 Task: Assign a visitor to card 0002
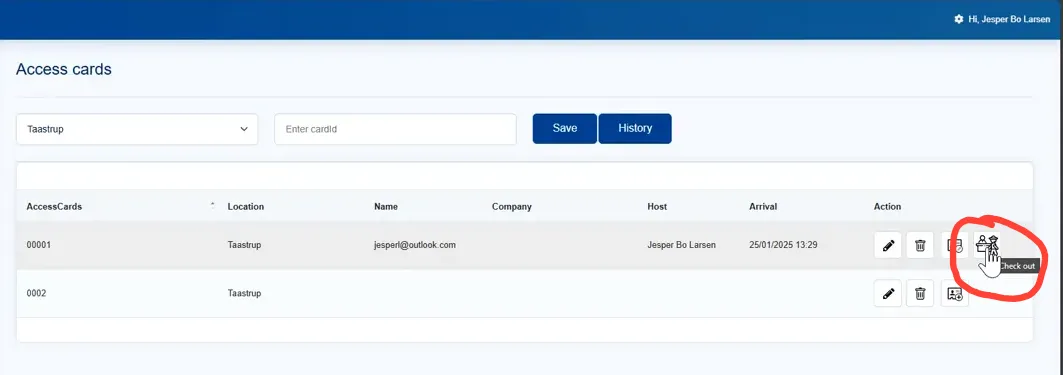(x=955, y=294)
